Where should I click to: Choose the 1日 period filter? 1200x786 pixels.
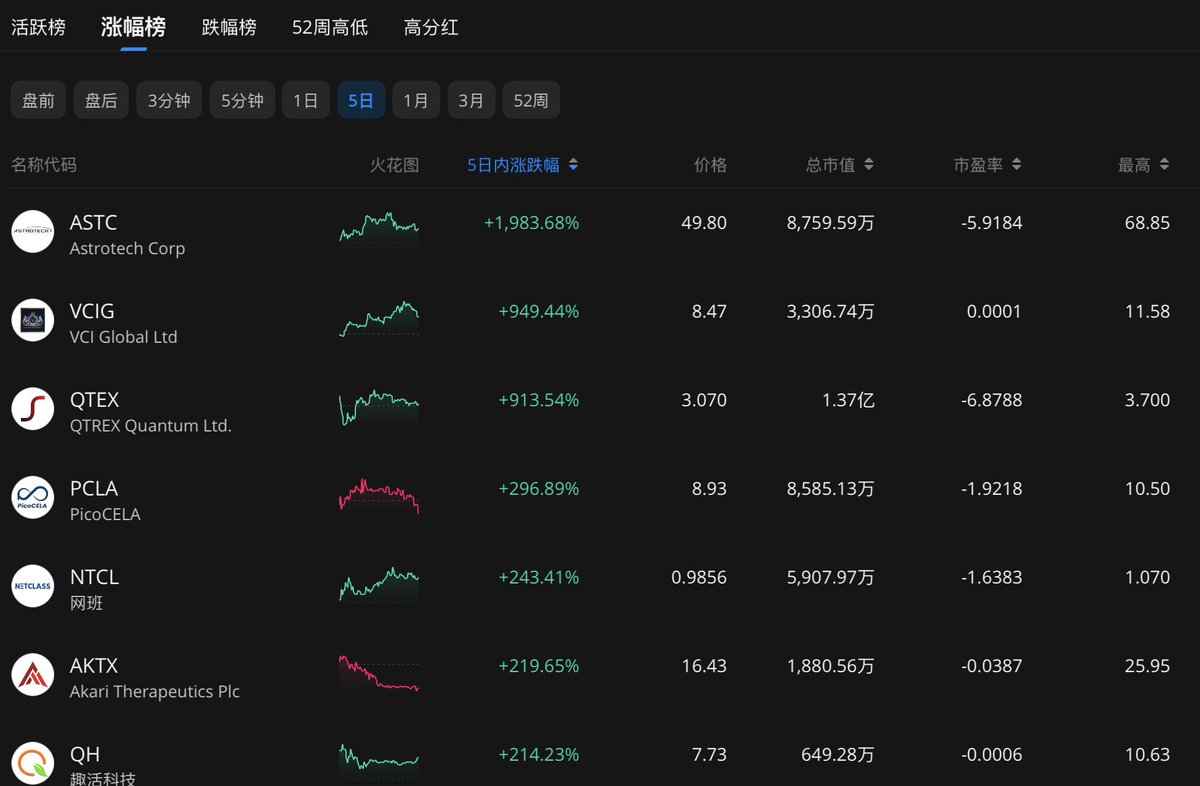pyautogui.click(x=306, y=100)
